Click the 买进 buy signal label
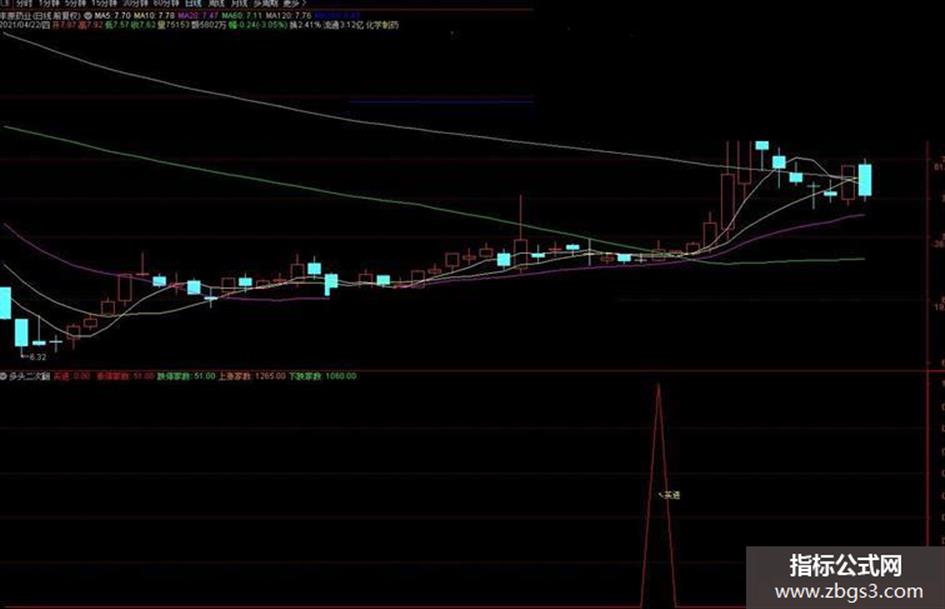The height and width of the screenshot is (609, 945). [671, 495]
